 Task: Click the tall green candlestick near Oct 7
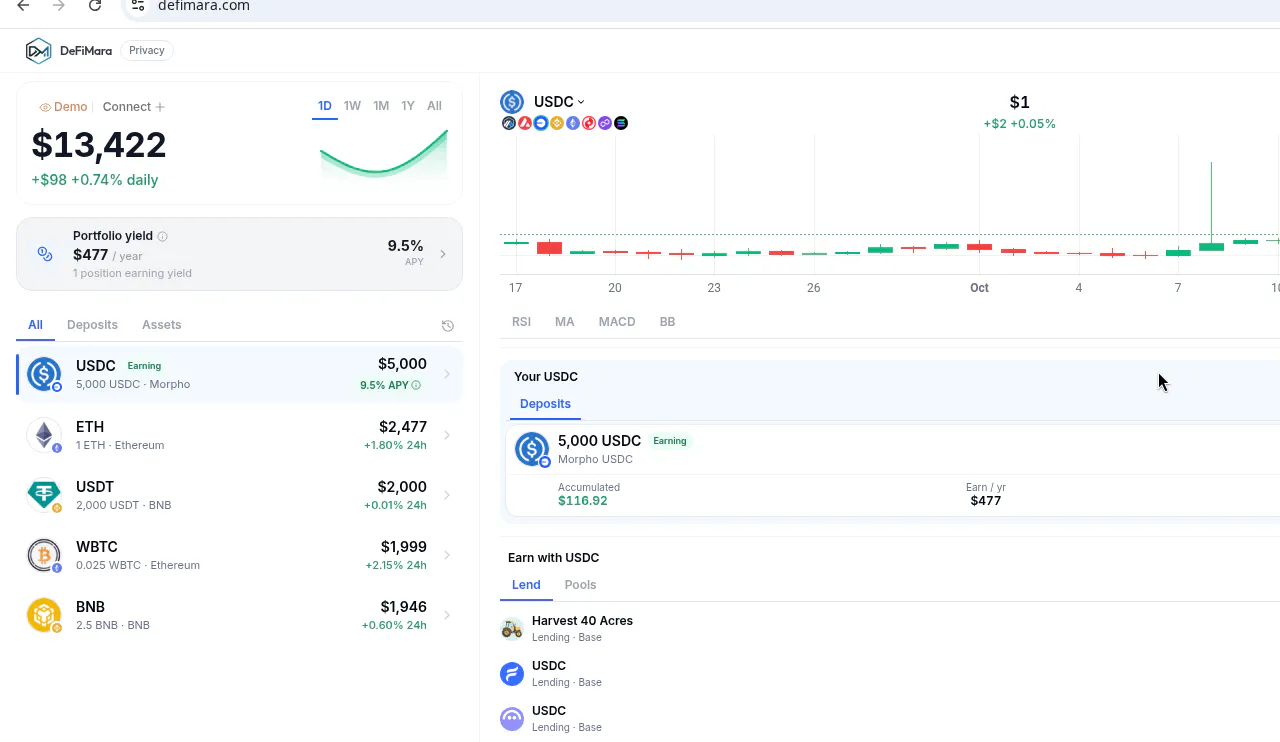(x=1211, y=206)
